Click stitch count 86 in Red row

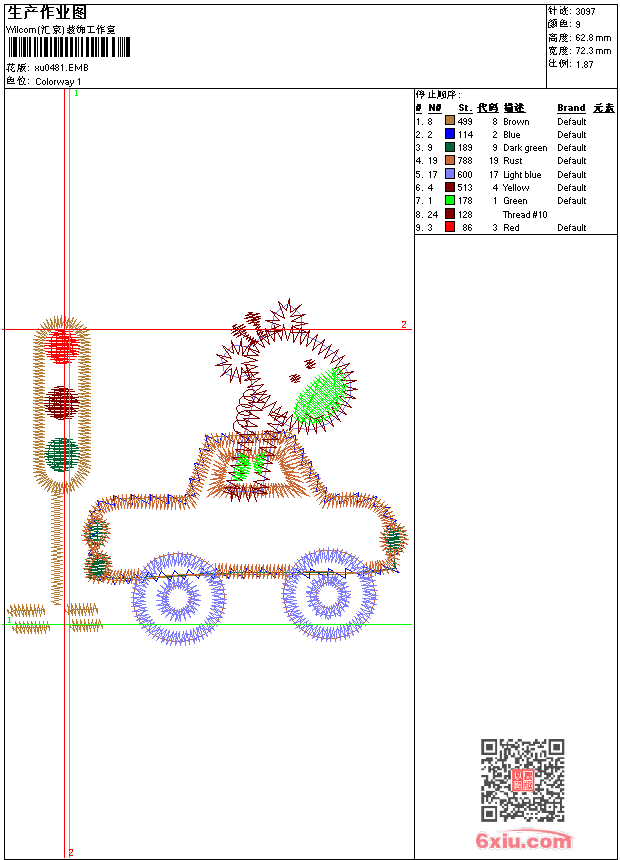click(x=467, y=228)
